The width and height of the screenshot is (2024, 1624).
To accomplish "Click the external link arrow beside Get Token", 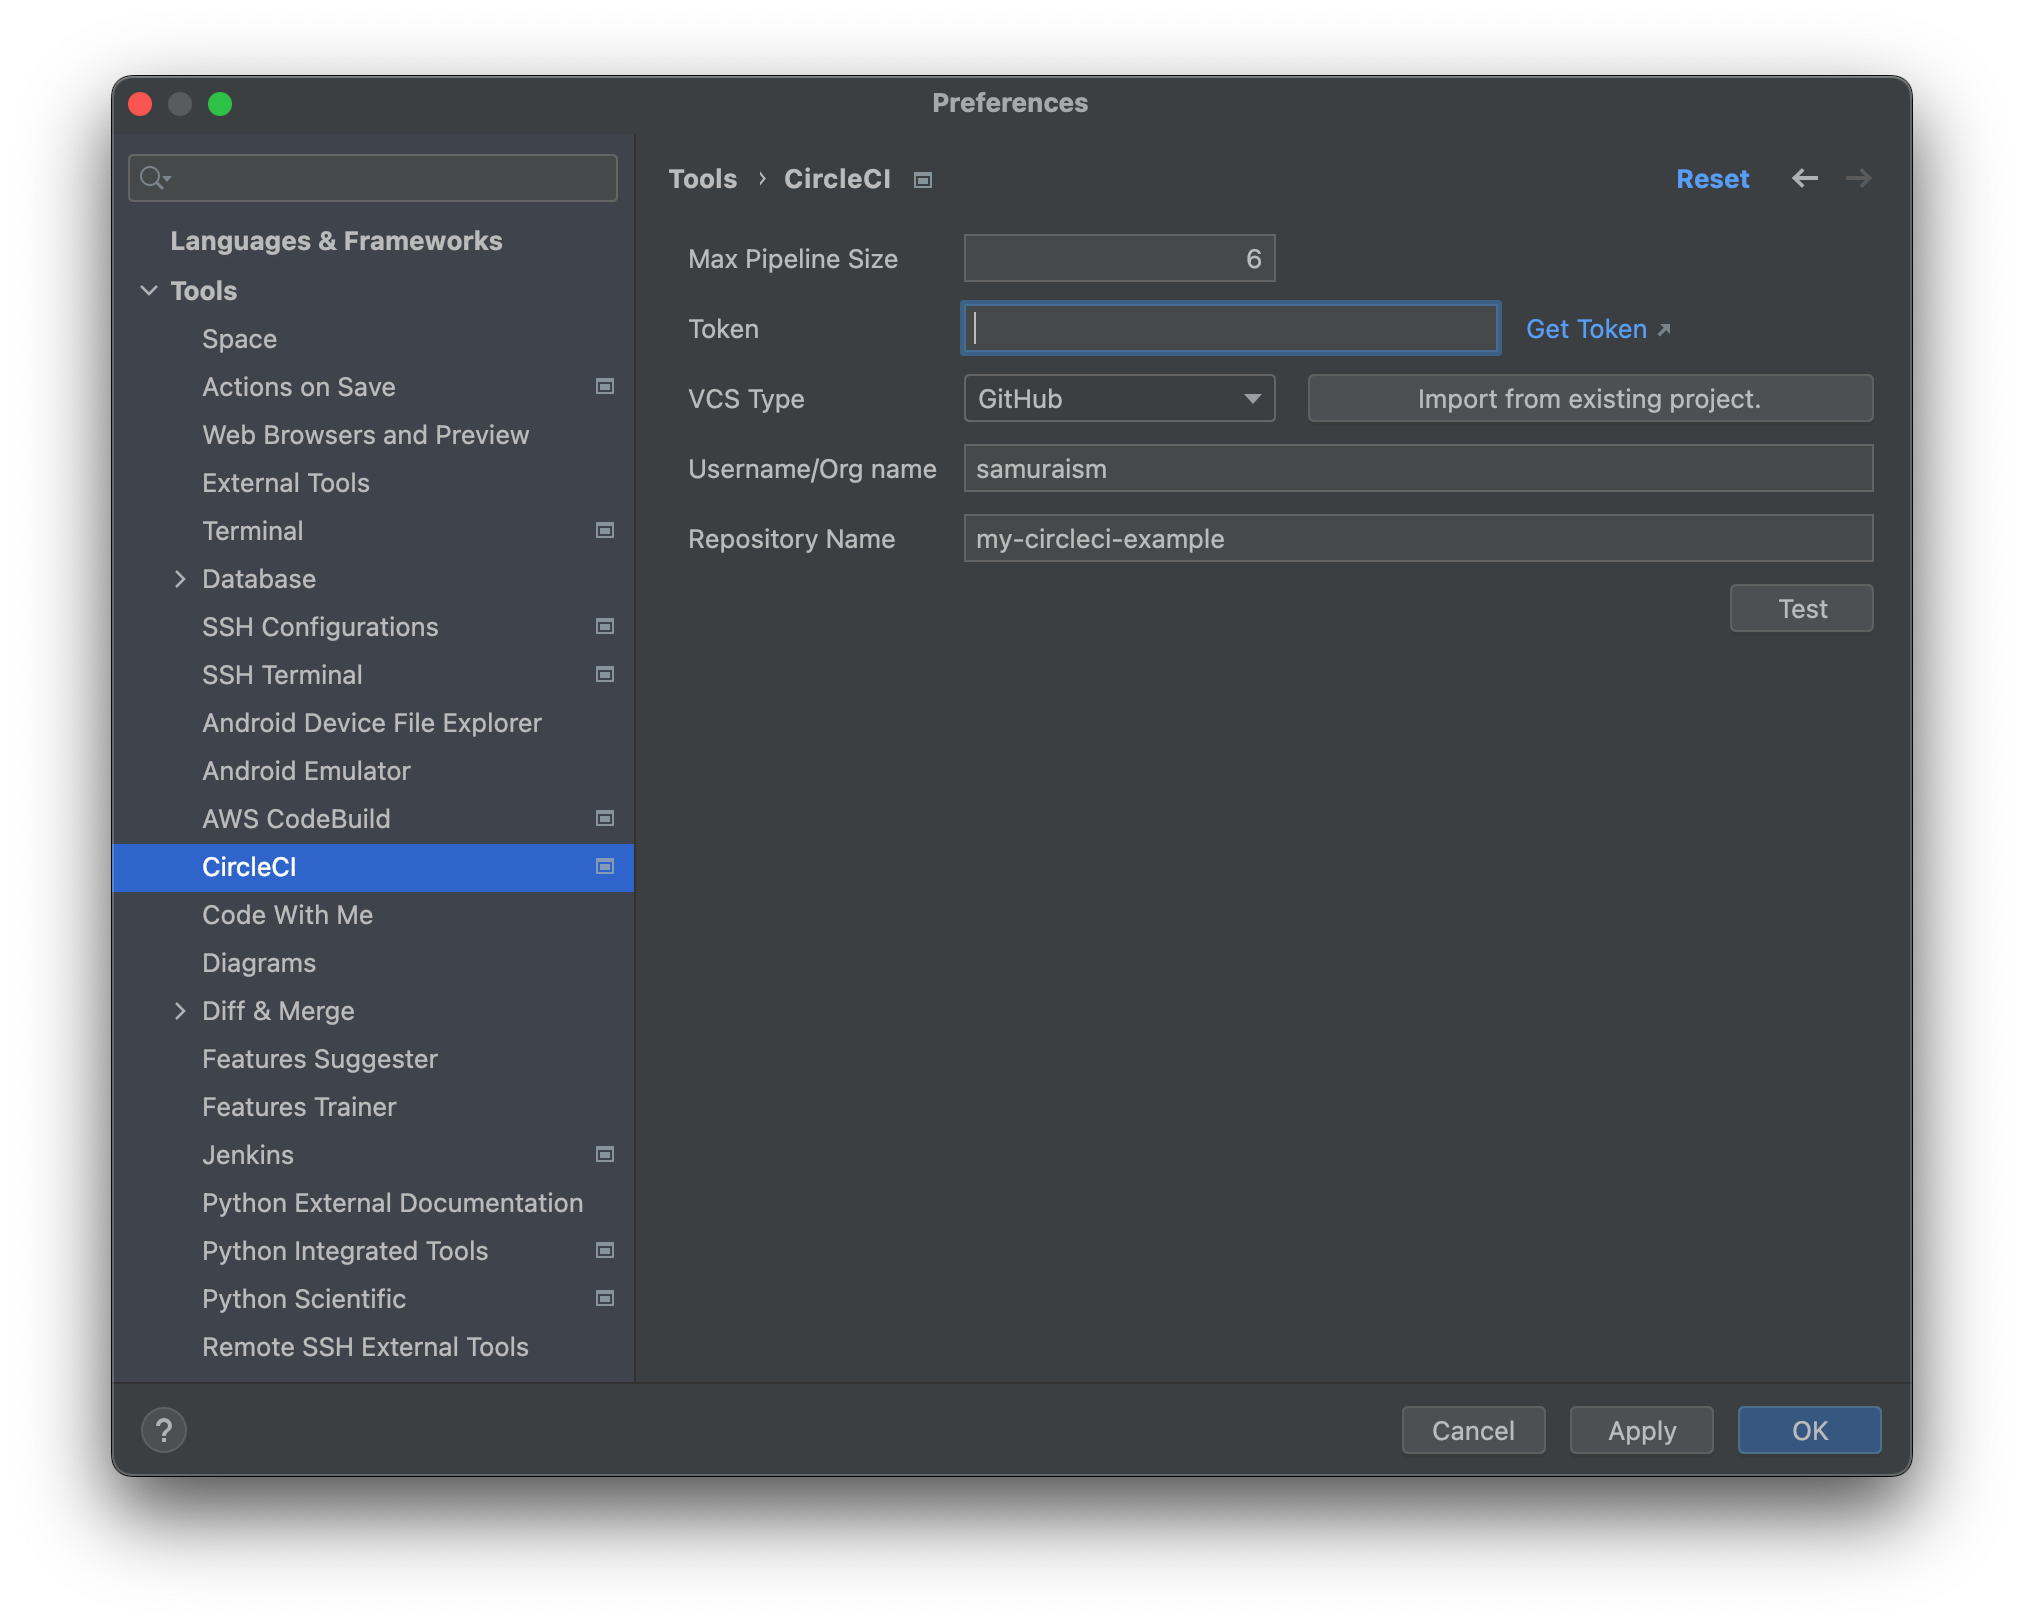I will coord(1664,329).
